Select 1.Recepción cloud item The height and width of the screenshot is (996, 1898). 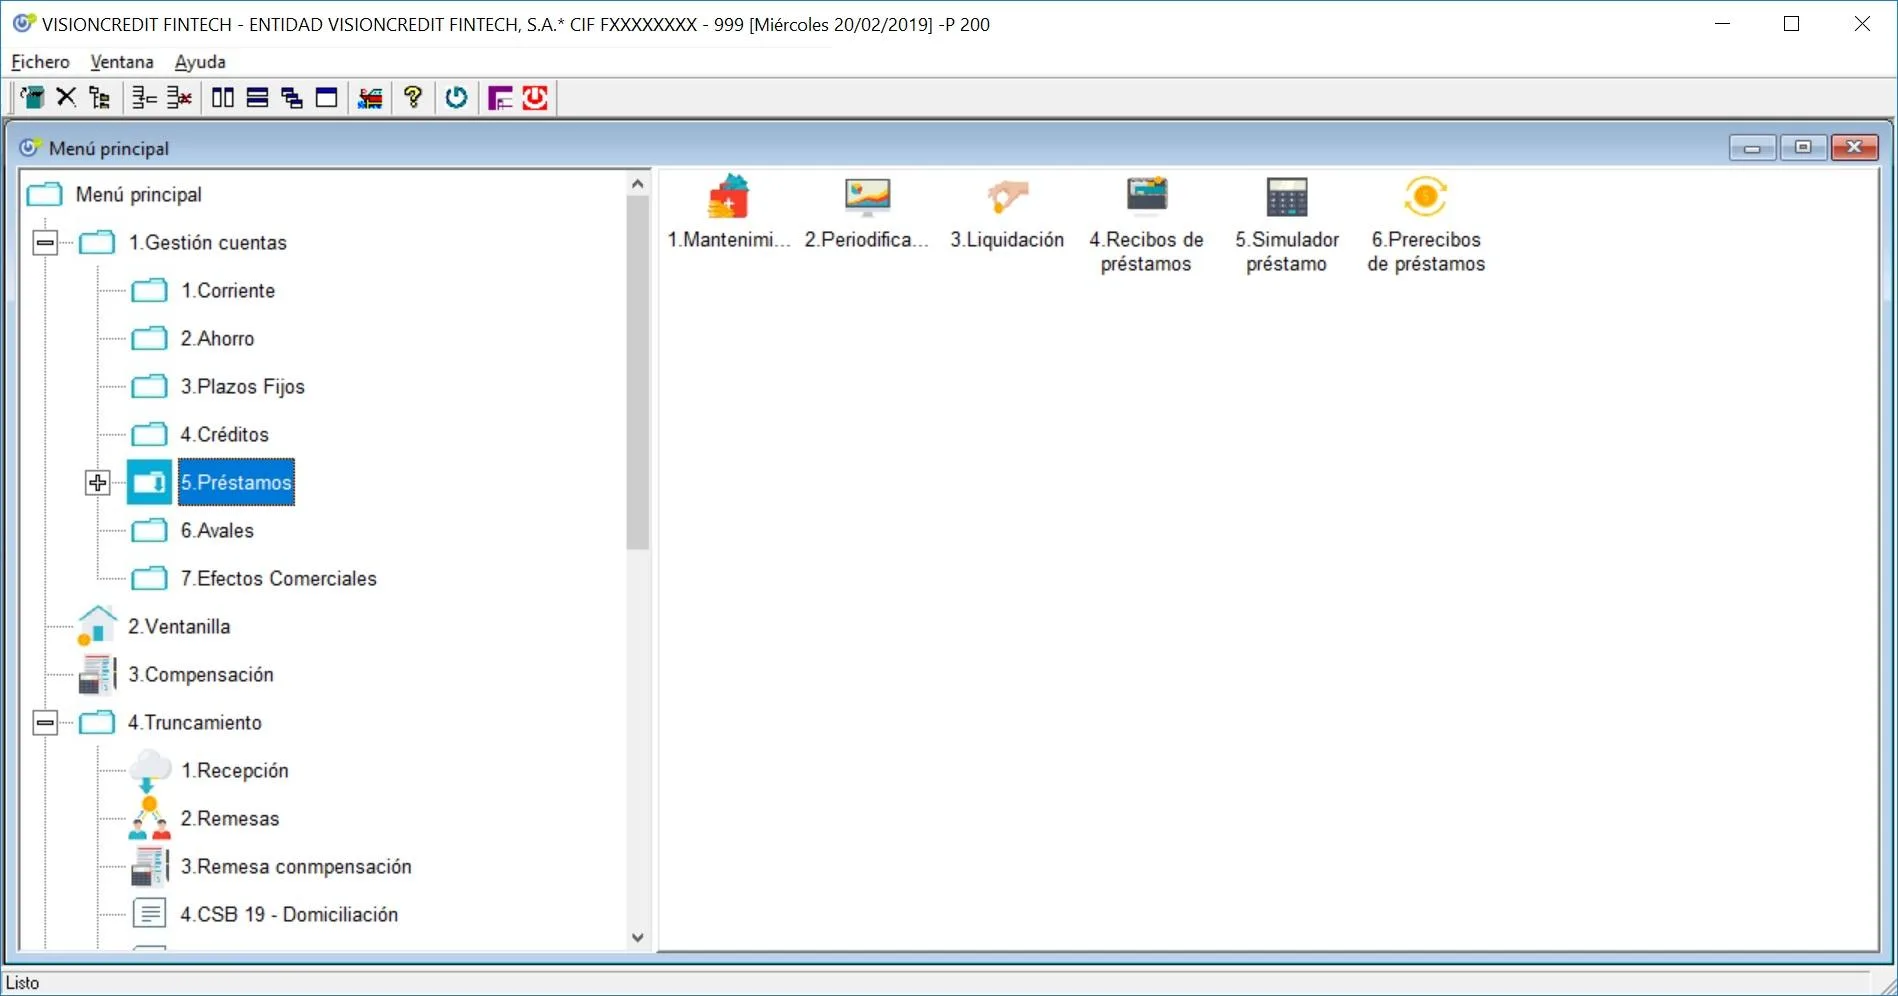pos(234,770)
